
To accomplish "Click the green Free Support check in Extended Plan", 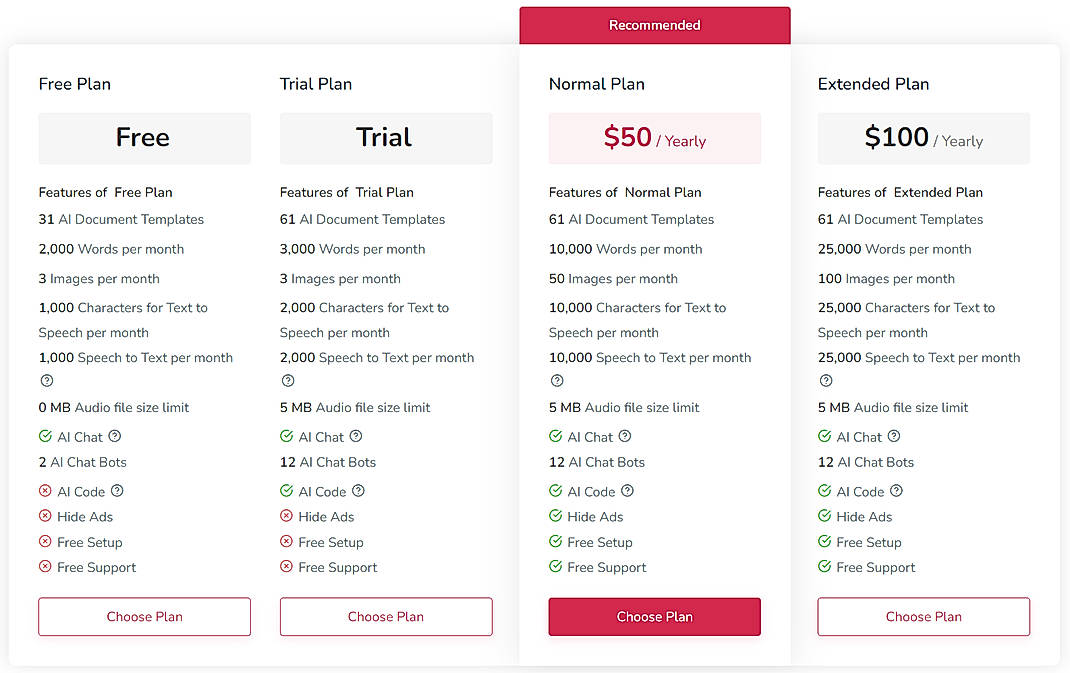I will 823,567.
